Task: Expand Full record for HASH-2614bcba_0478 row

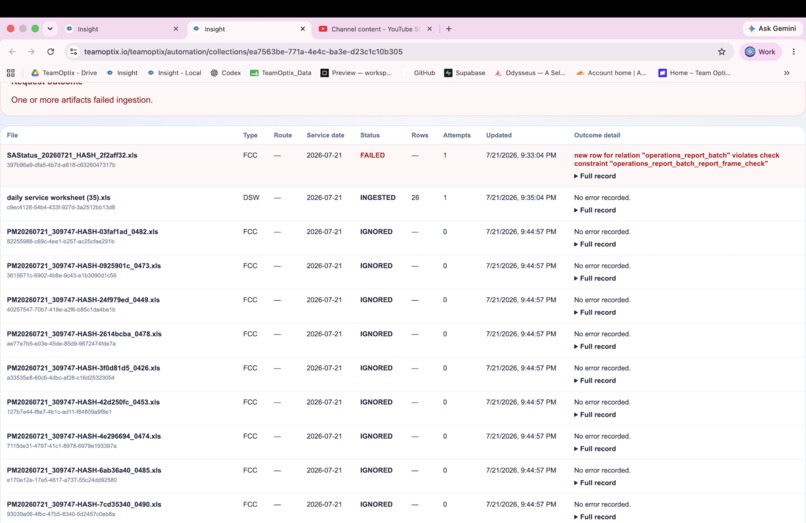Action: point(595,346)
